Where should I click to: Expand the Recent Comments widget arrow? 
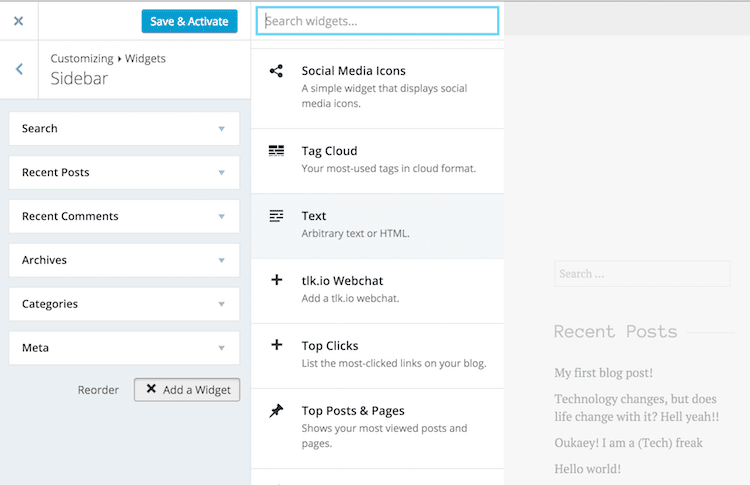(221, 217)
